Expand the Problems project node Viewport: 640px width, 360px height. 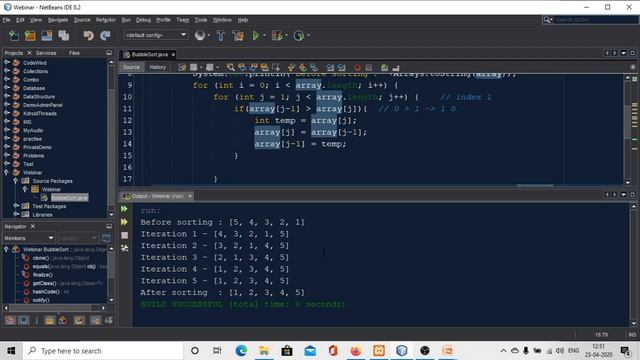click(7, 156)
